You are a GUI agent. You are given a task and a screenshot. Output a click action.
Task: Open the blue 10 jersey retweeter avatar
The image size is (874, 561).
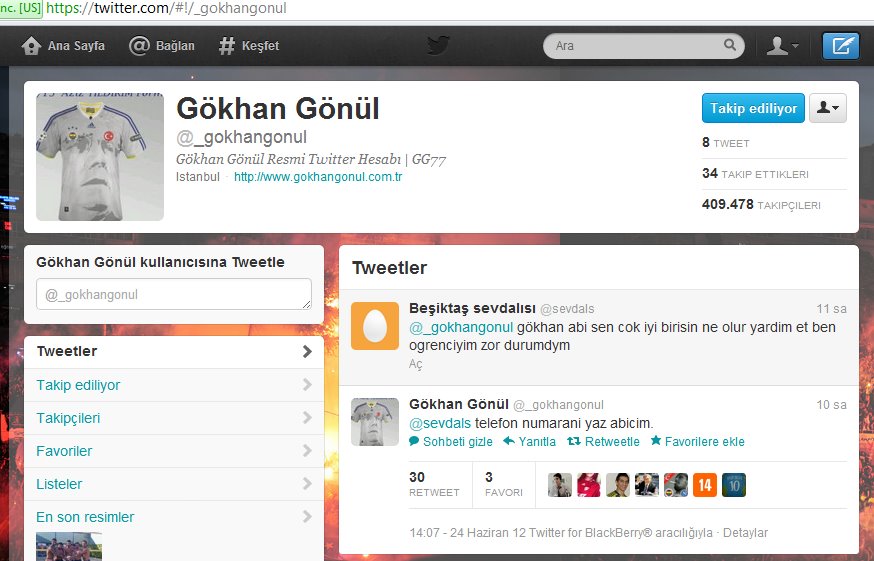coord(734,485)
